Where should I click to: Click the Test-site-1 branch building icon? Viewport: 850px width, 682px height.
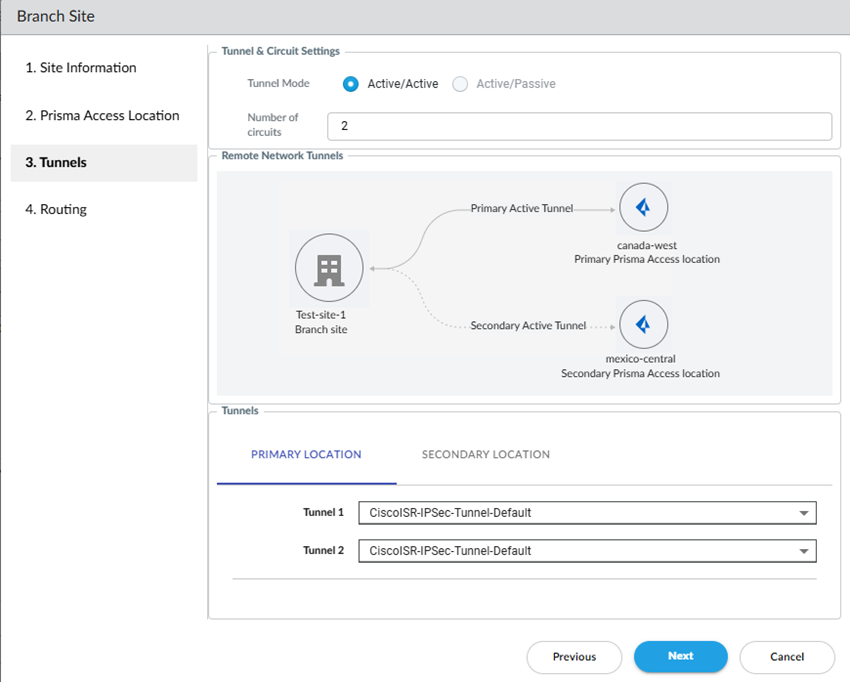click(x=329, y=268)
